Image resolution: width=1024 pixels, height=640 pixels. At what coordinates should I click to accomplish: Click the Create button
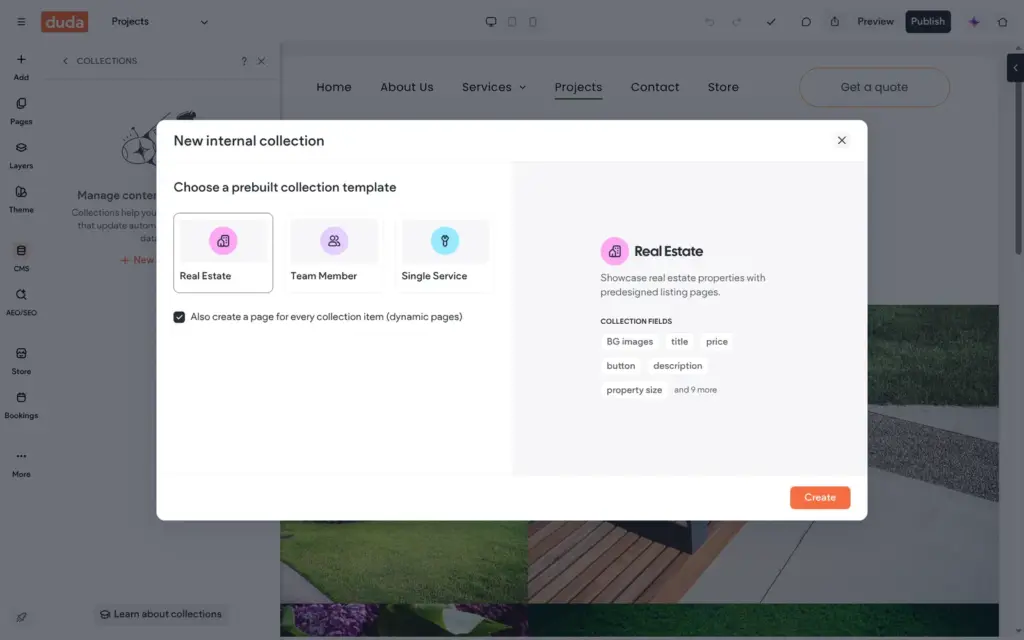pyautogui.click(x=820, y=498)
